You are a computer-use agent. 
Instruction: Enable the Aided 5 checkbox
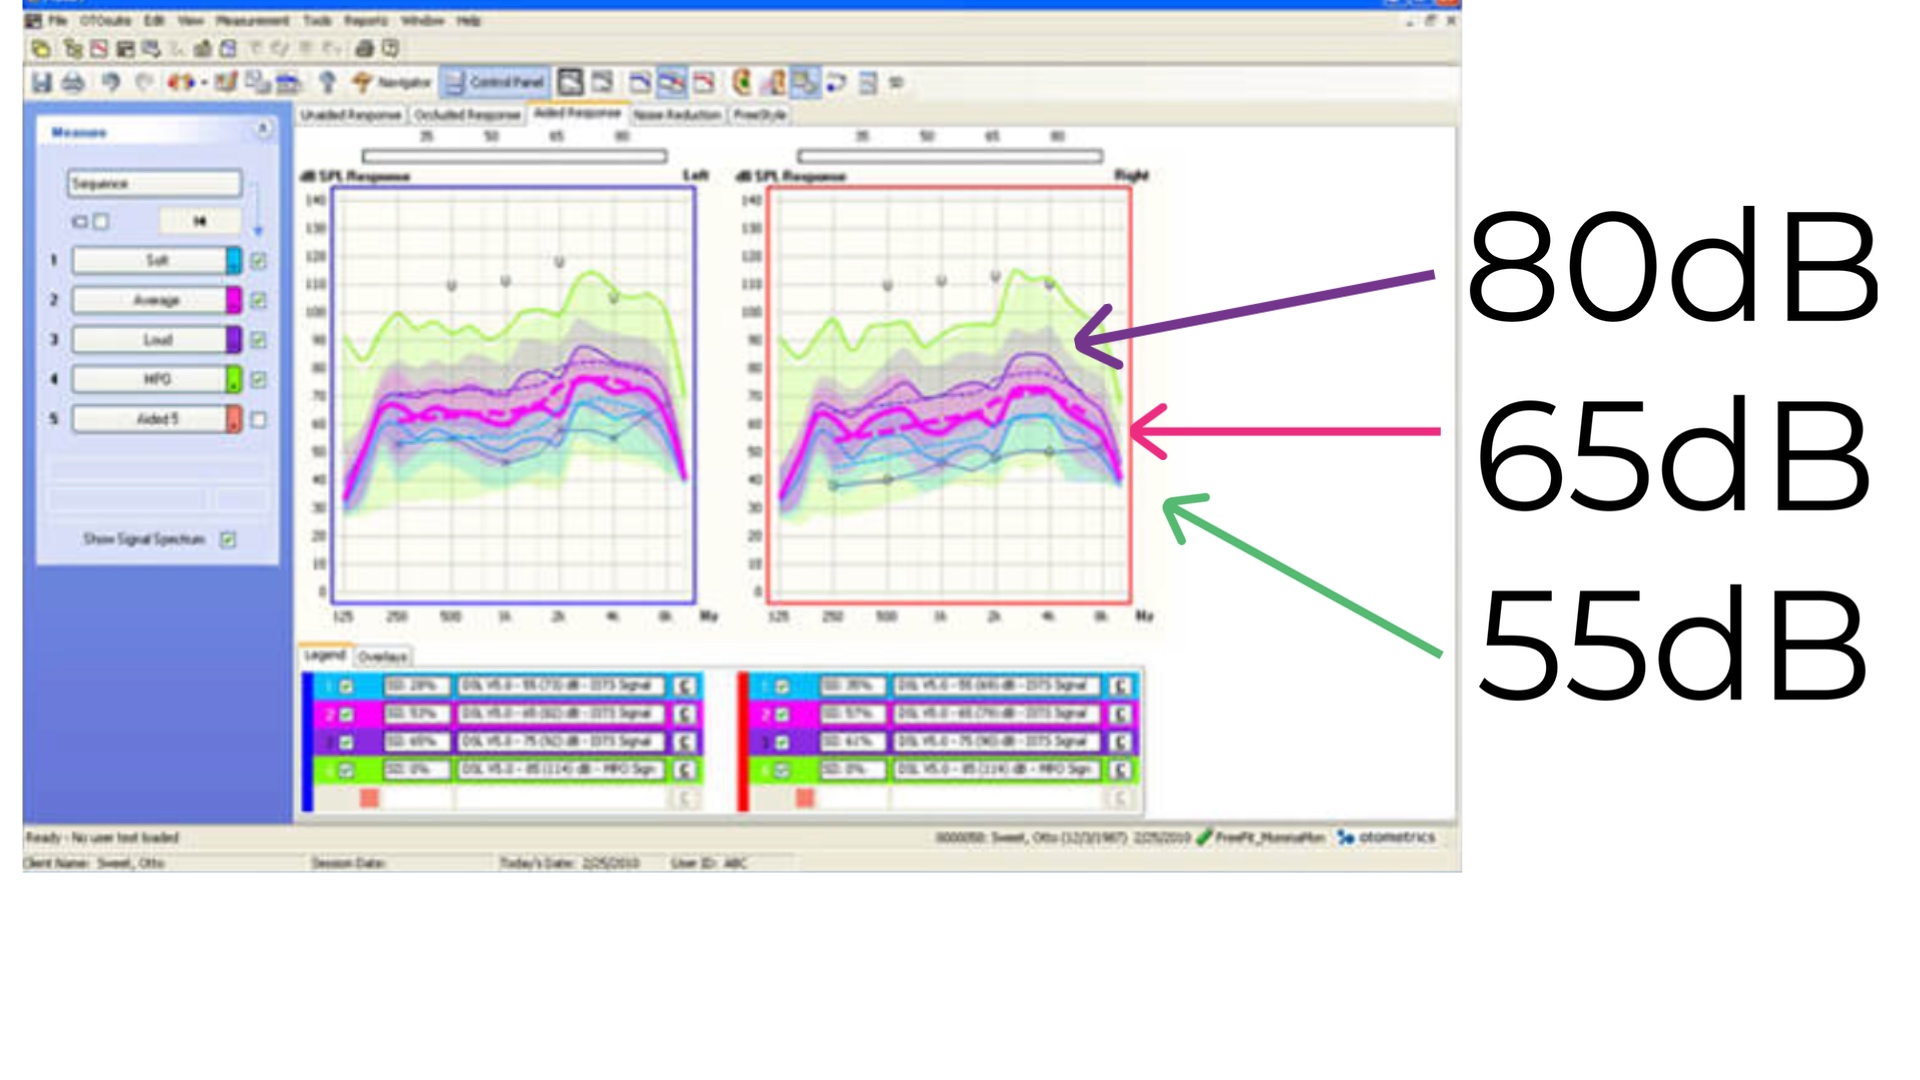pos(259,420)
